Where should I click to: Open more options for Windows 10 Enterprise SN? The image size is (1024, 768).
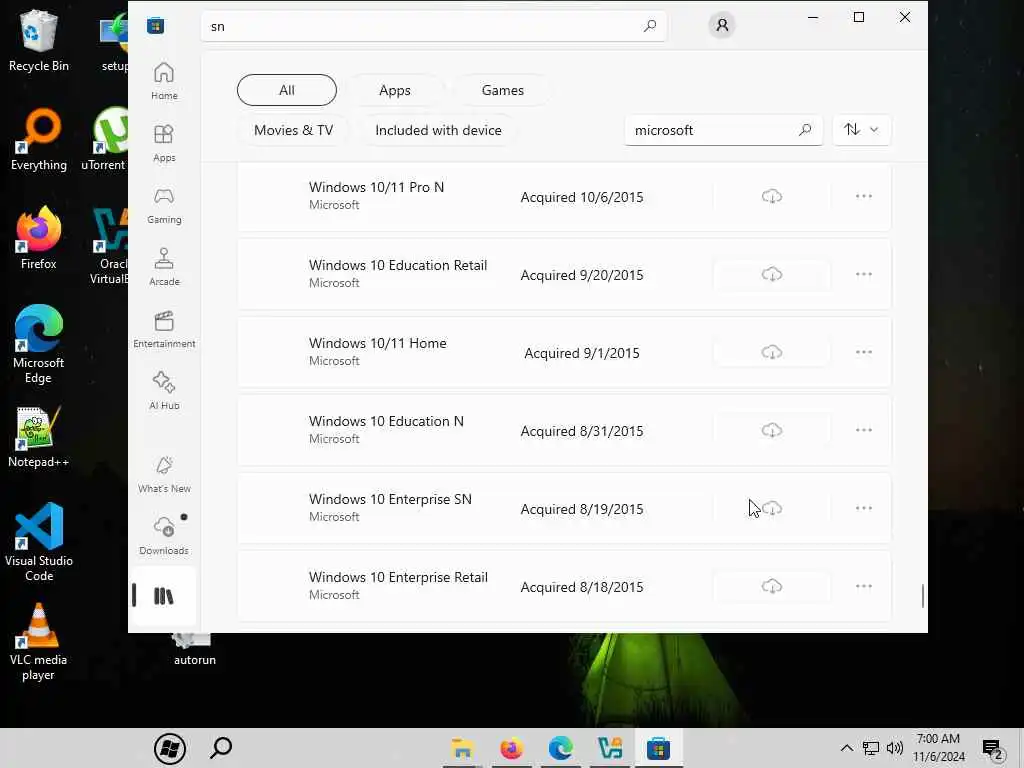[x=863, y=509]
